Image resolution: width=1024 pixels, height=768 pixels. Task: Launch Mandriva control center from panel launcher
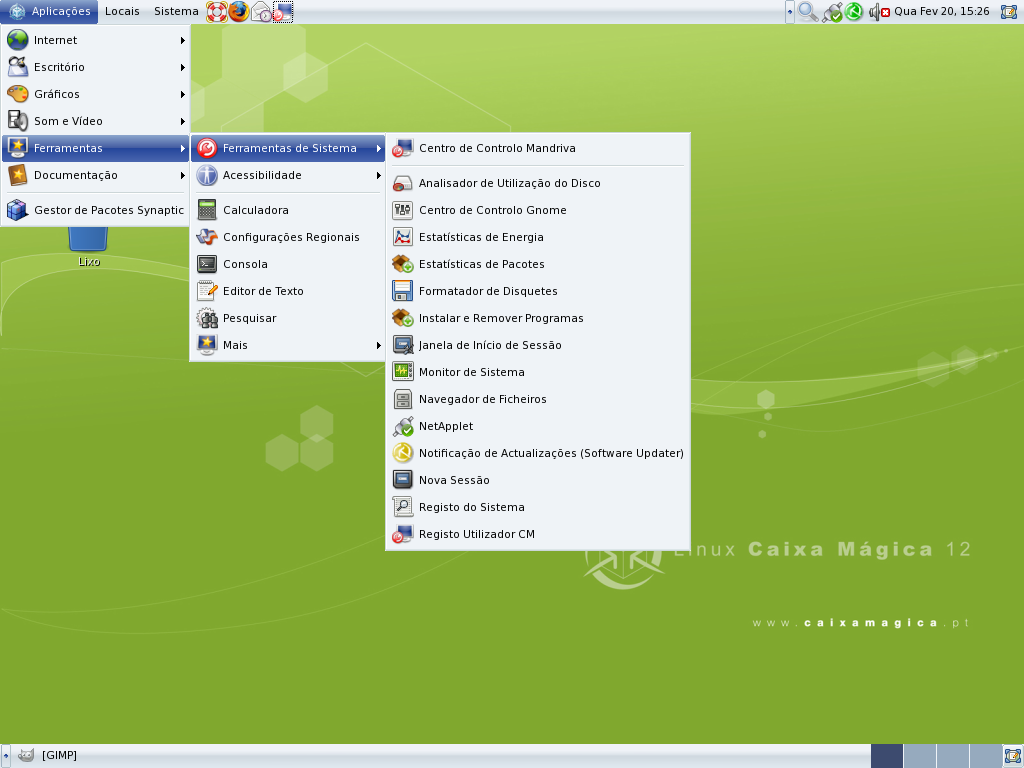pos(283,12)
